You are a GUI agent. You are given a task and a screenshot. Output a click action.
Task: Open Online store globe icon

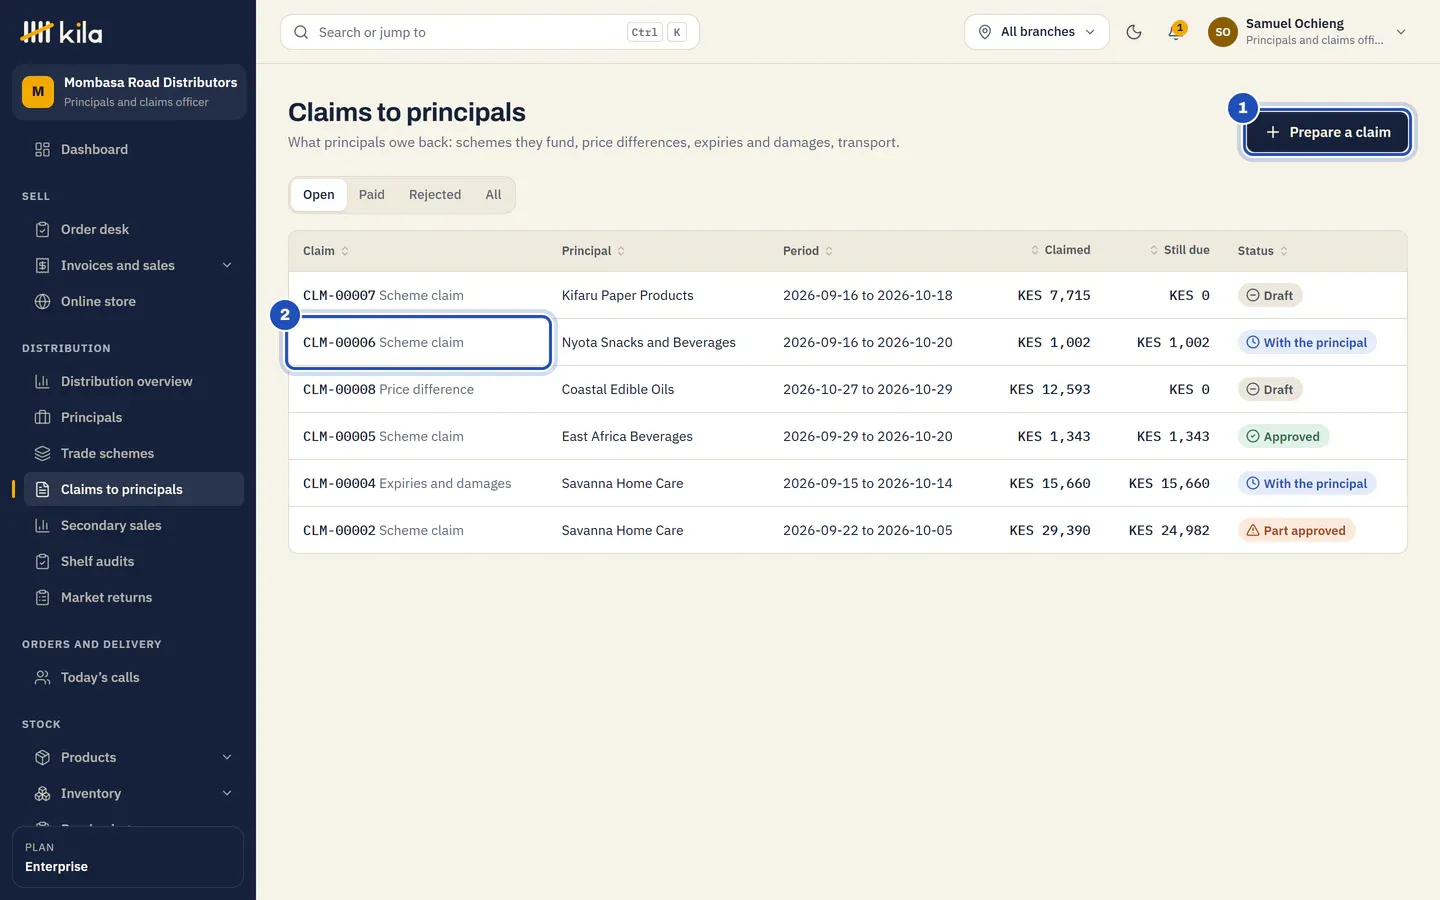point(42,301)
